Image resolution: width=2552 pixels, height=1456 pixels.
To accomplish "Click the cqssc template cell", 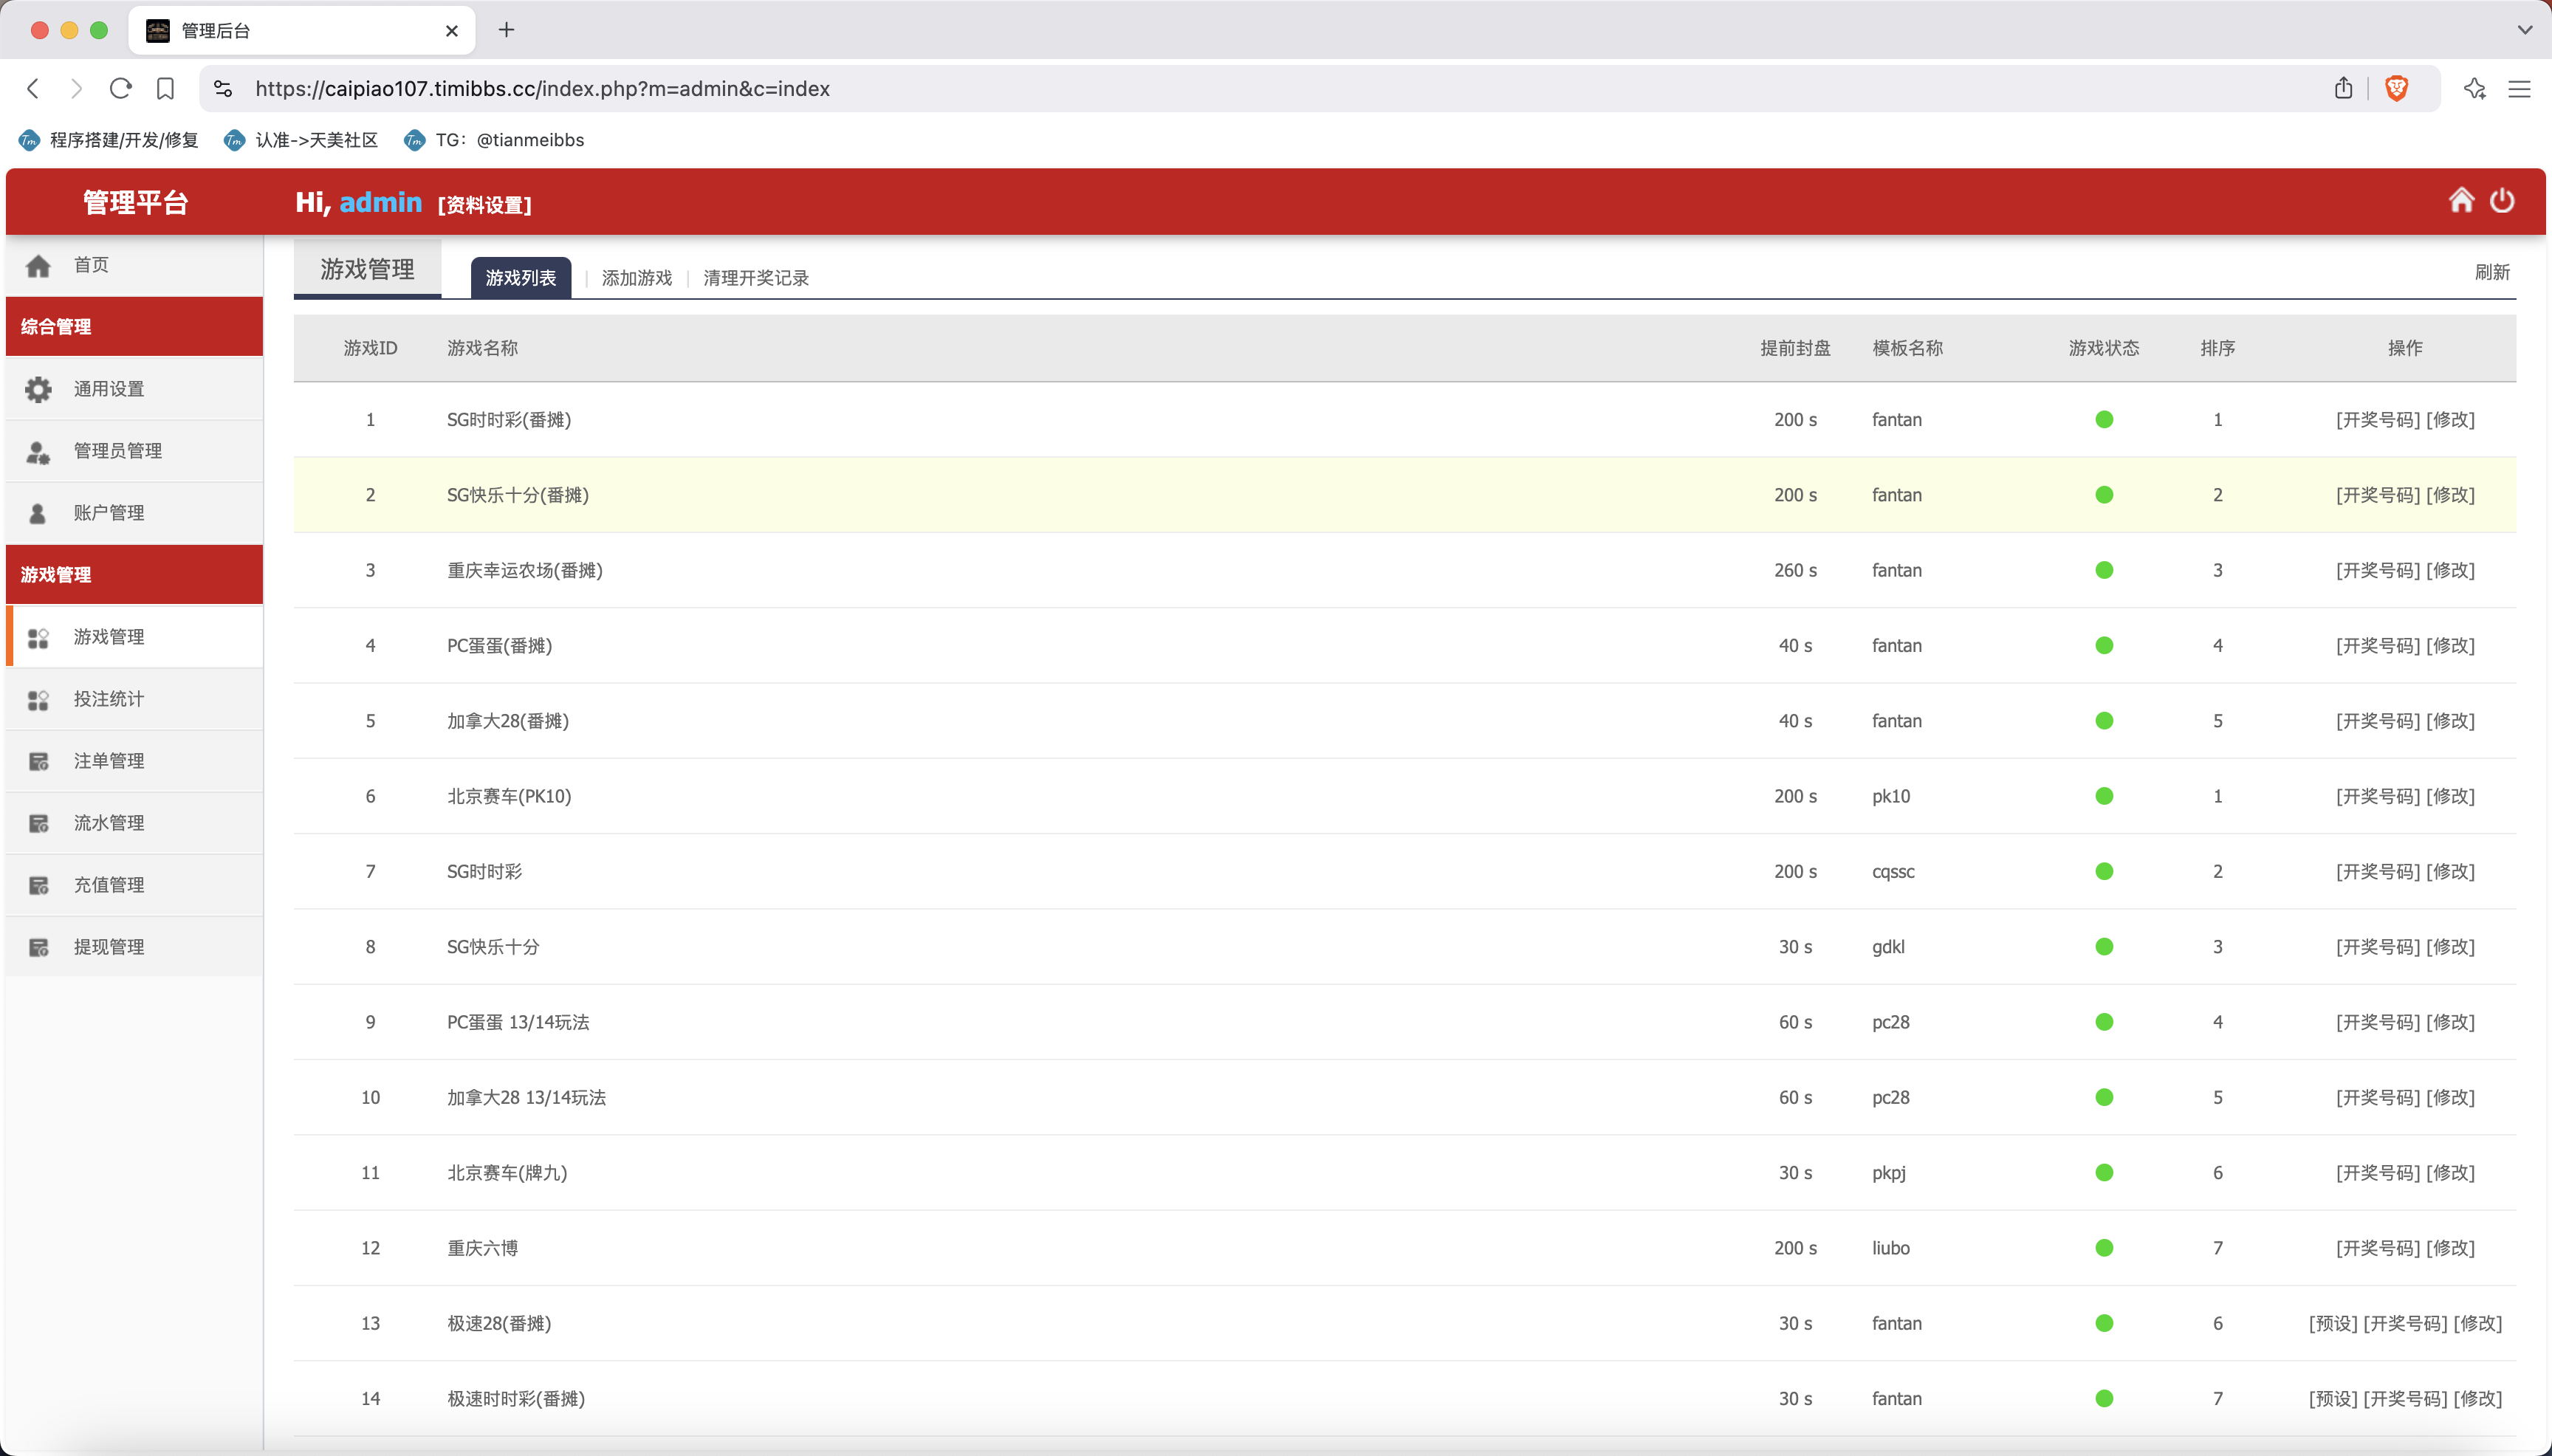I will click(1893, 872).
